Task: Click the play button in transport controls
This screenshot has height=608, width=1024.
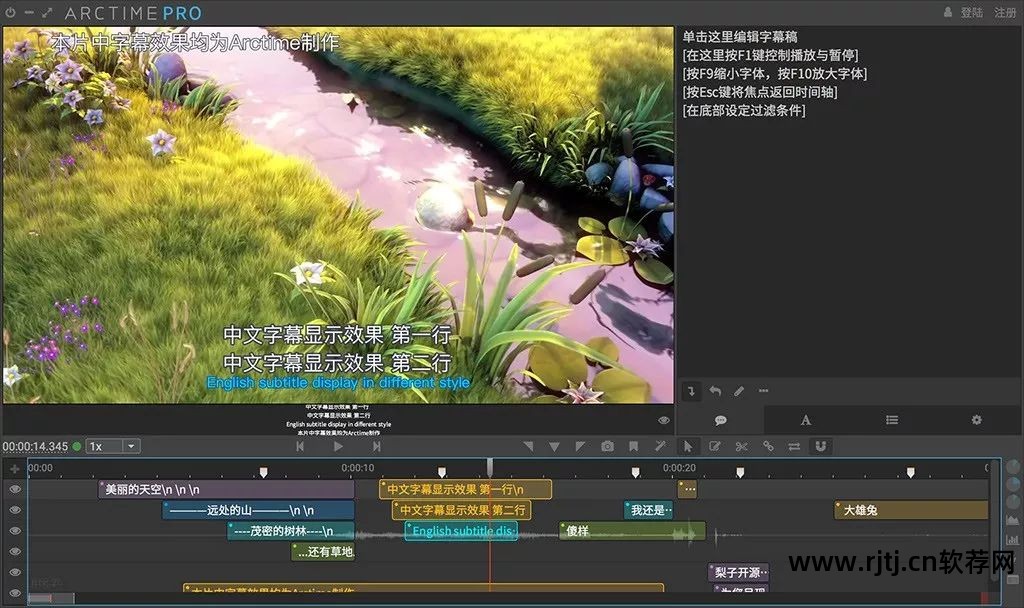Action: coord(338,447)
